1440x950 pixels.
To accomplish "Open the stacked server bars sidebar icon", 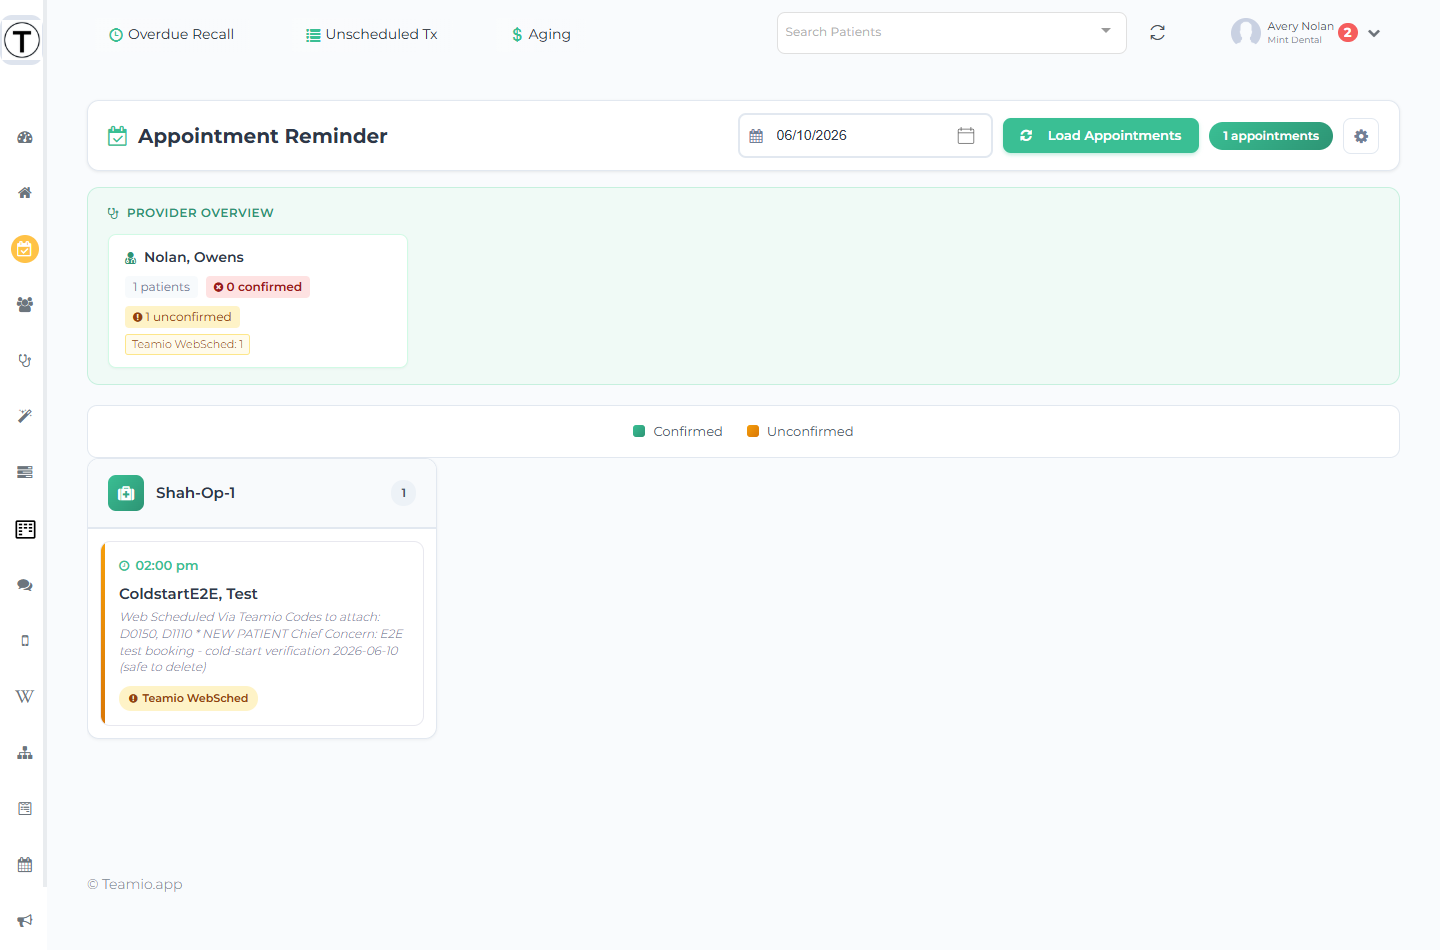I will [x=25, y=472].
